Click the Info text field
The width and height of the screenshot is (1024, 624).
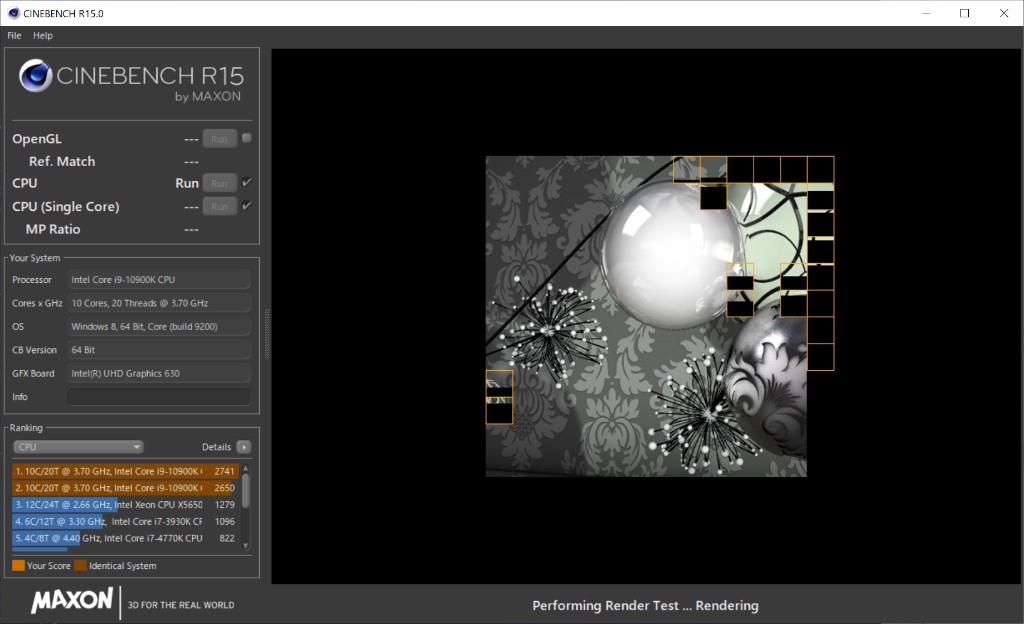click(158, 397)
